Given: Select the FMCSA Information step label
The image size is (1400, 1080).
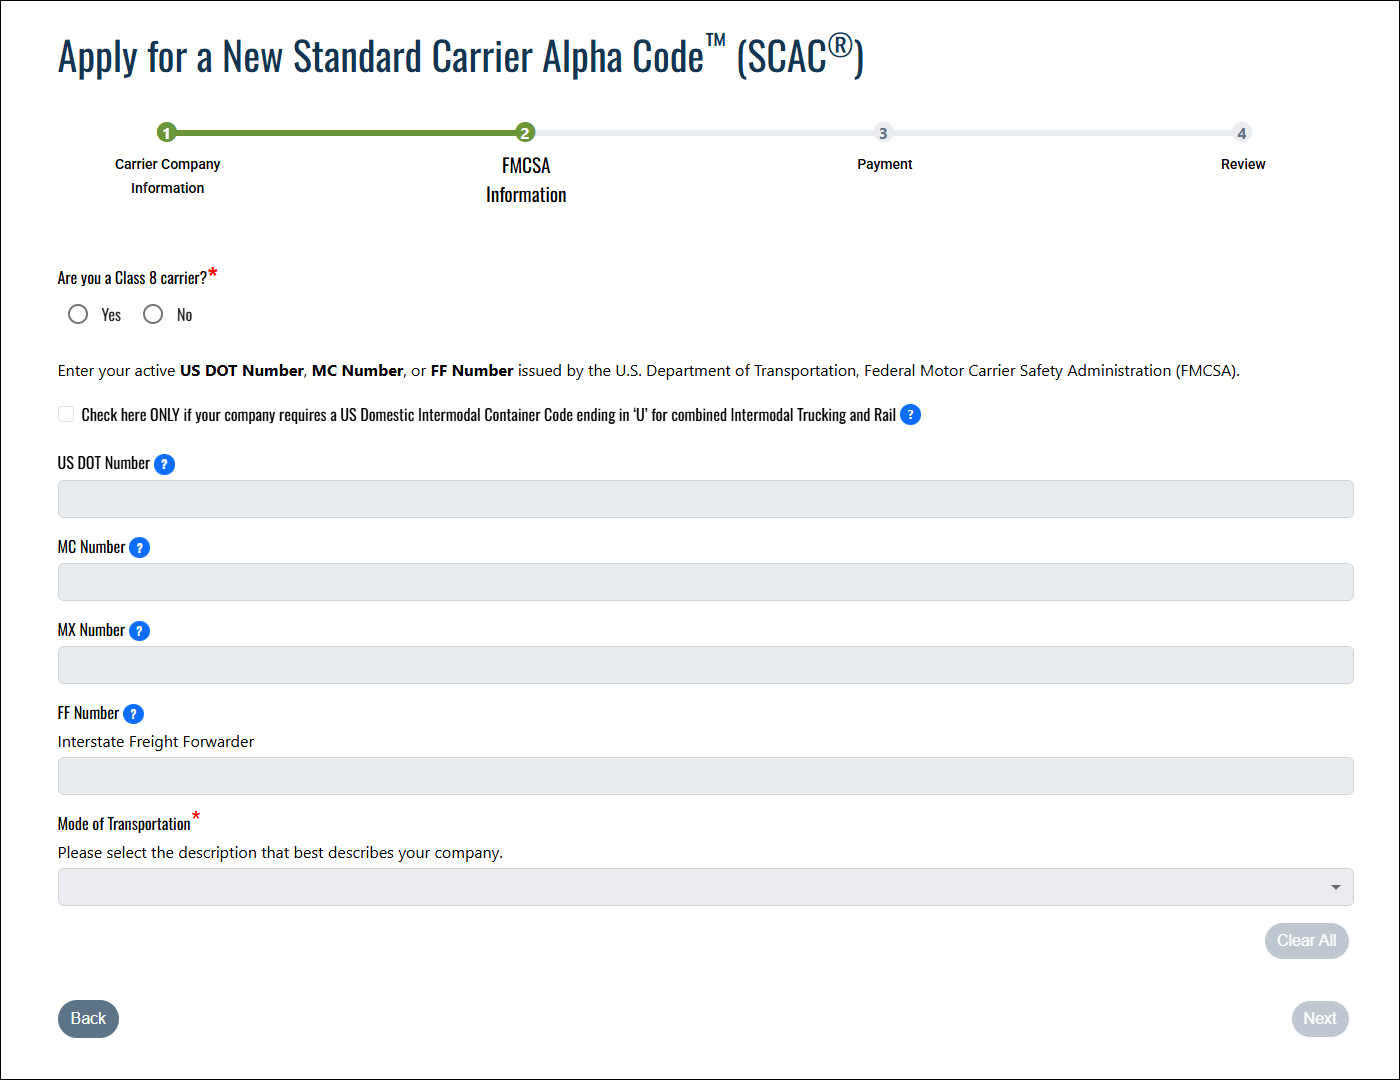Looking at the screenshot, I should click(x=526, y=180).
